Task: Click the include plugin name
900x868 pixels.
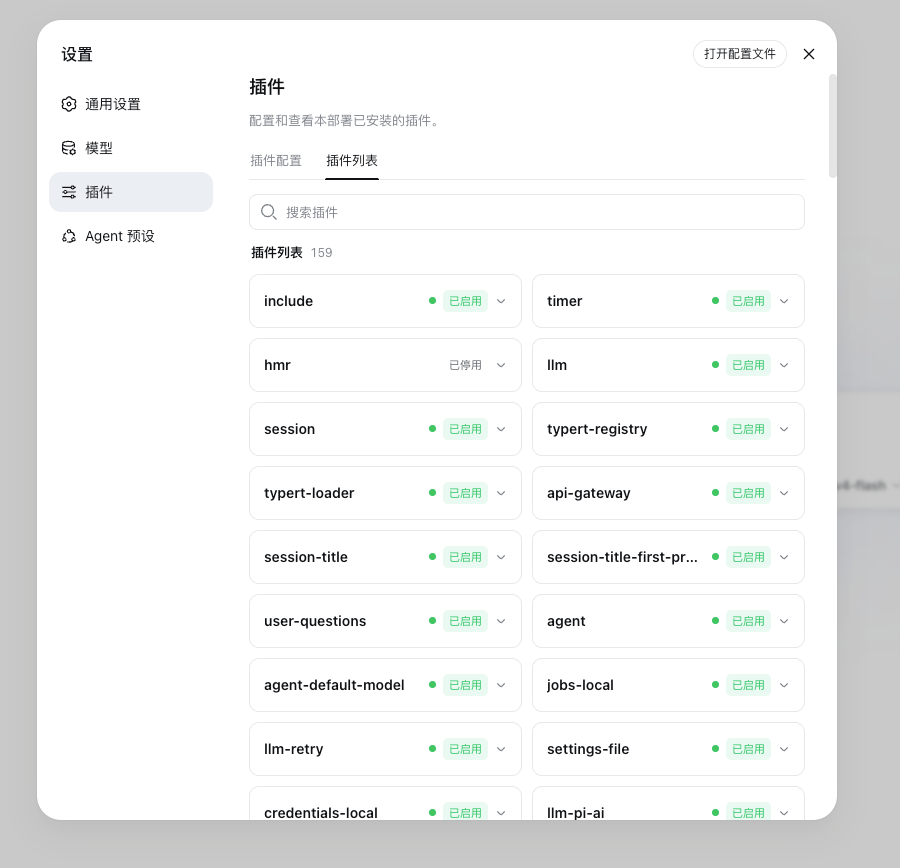Action: [x=288, y=301]
